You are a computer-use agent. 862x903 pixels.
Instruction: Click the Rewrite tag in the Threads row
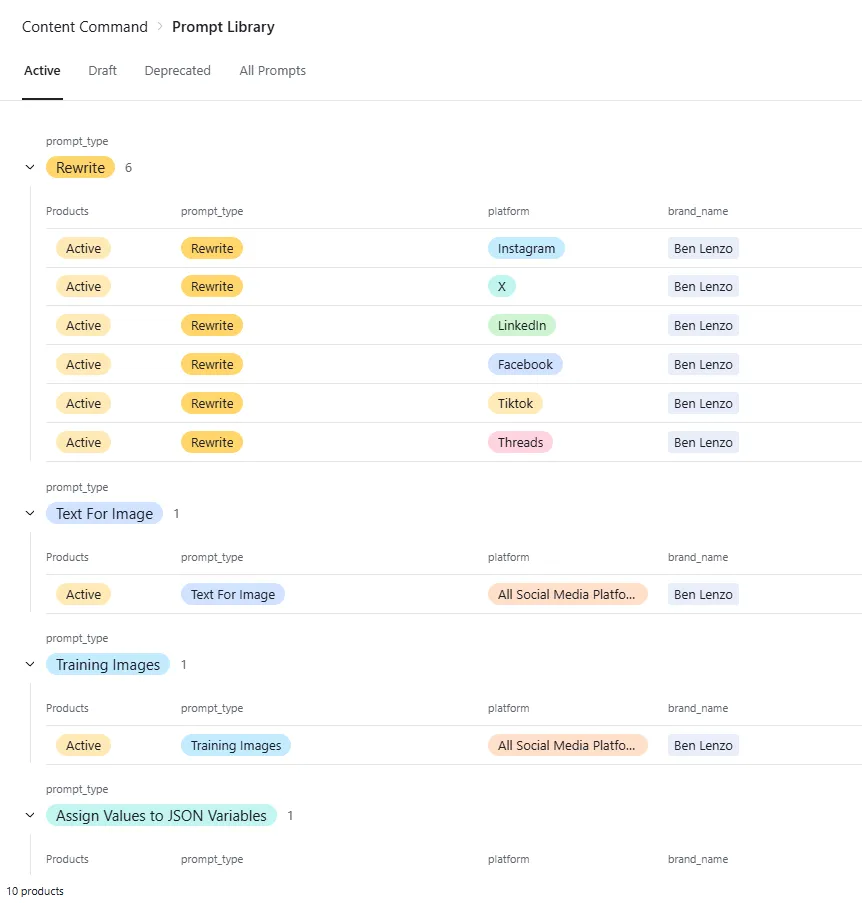(212, 442)
